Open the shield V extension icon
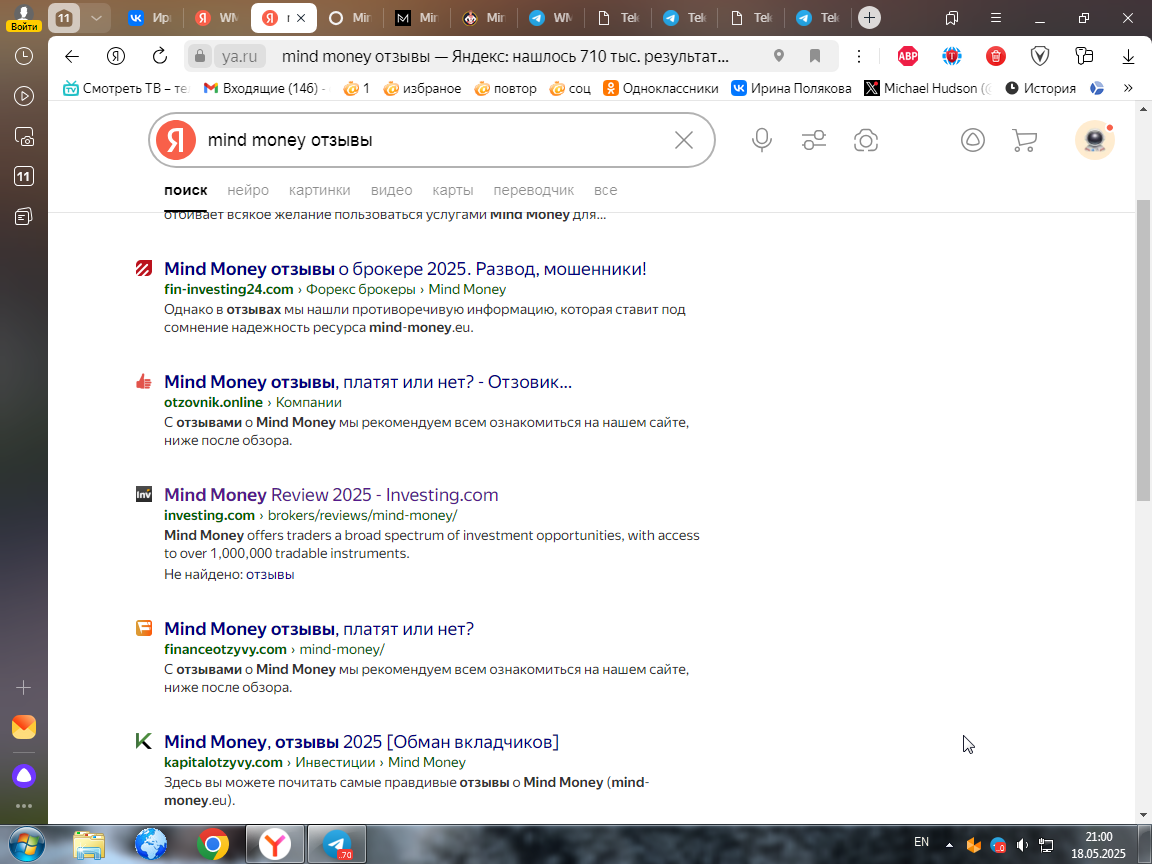 click(x=1040, y=56)
